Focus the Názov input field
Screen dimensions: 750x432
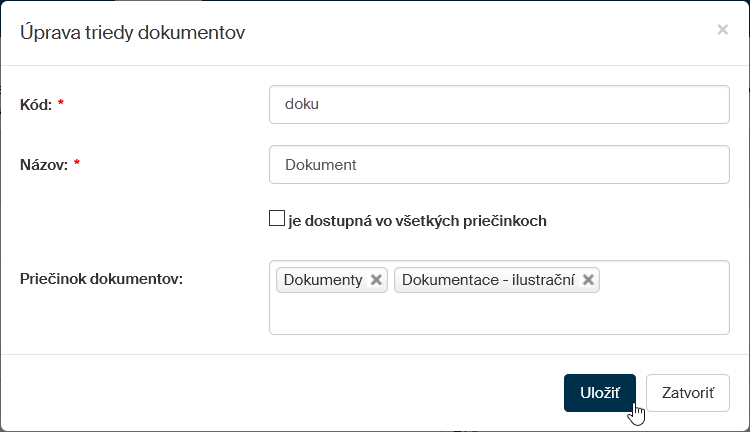click(499, 165)
